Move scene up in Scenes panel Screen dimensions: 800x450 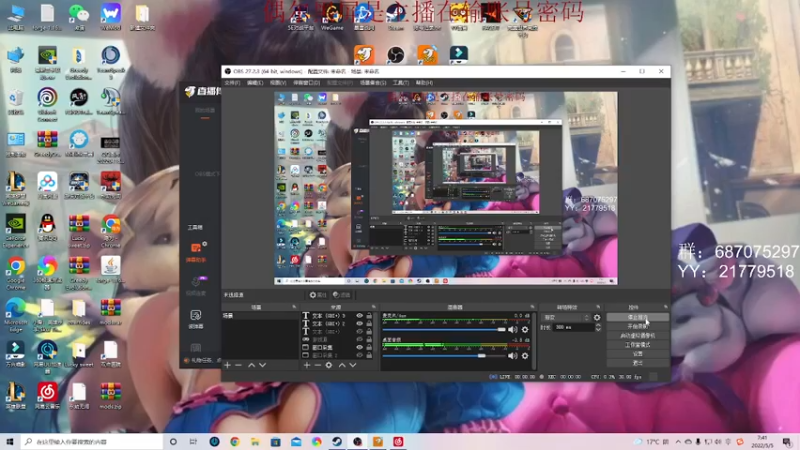point(252,365)
